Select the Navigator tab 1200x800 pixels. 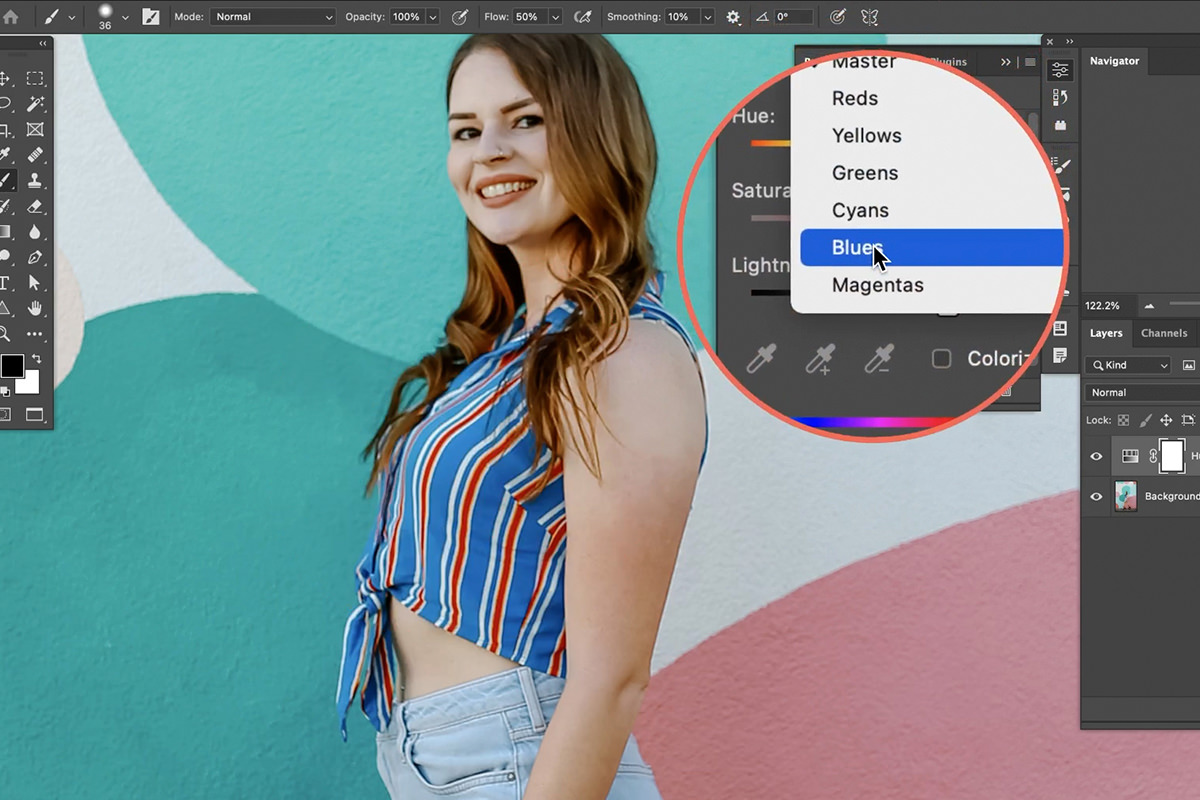click(1114, 61)
